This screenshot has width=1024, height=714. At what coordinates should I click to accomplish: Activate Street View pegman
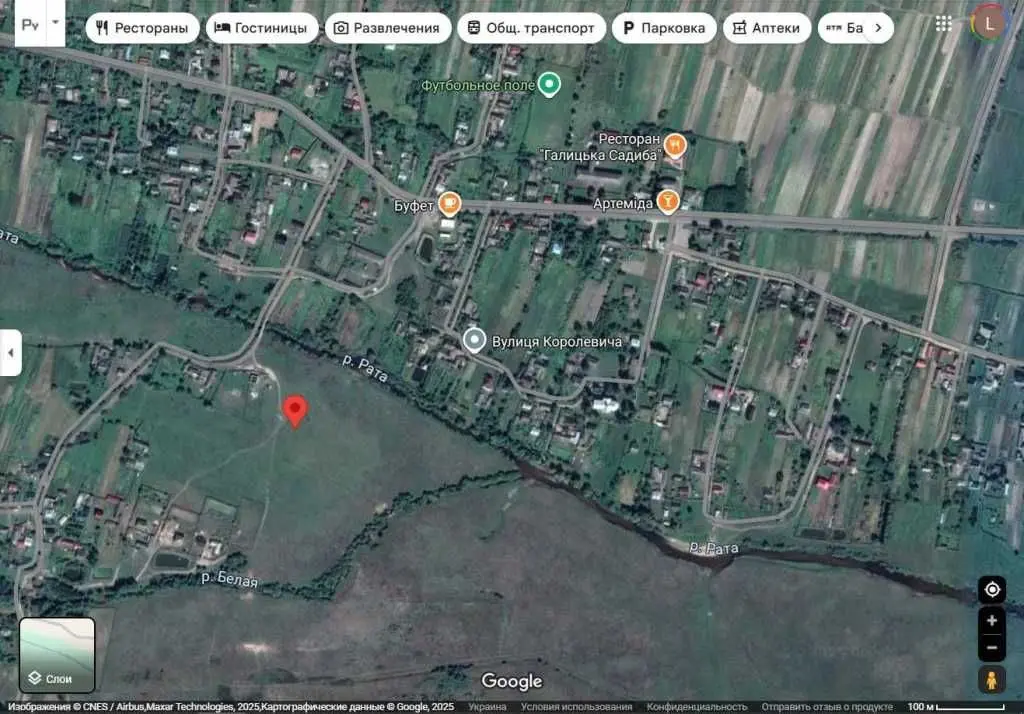click(991, 680)
